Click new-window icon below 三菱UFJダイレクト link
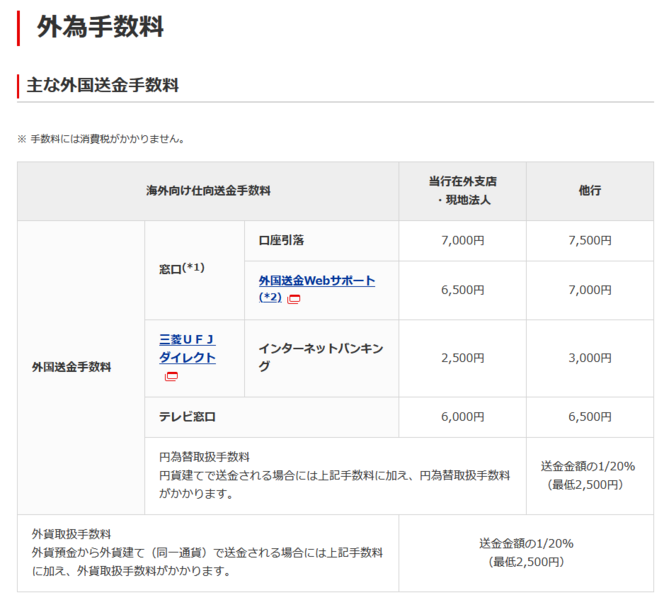Viewport: 664px width, 600px height. 171,376
